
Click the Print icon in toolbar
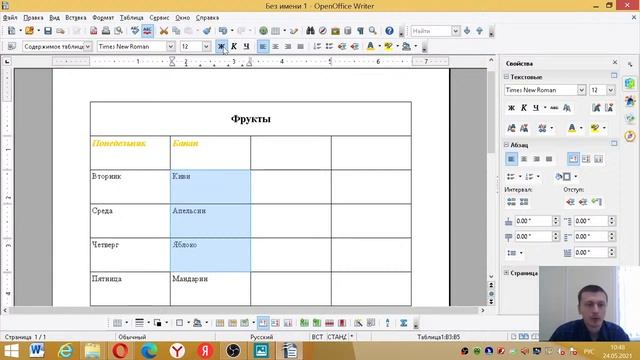106,31
